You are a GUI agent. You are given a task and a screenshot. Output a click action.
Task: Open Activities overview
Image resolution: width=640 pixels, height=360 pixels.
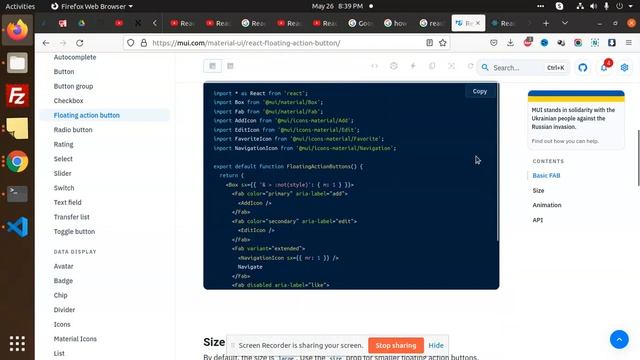point(20,6)
